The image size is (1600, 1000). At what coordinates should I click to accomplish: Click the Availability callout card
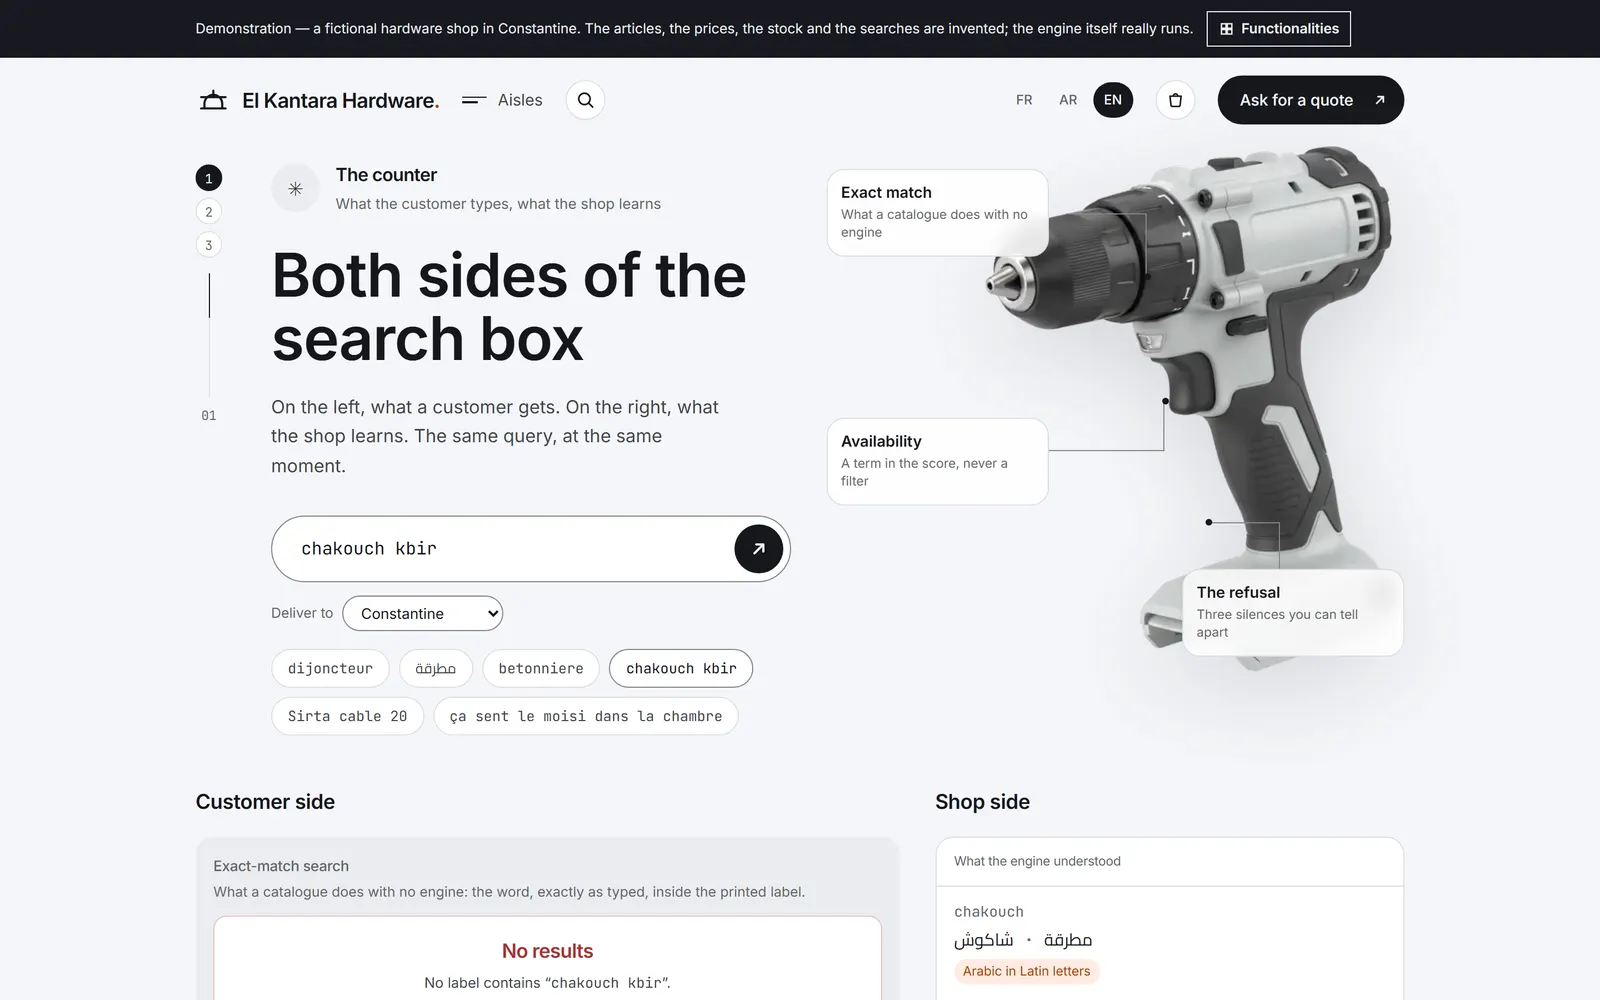(938, 461)
